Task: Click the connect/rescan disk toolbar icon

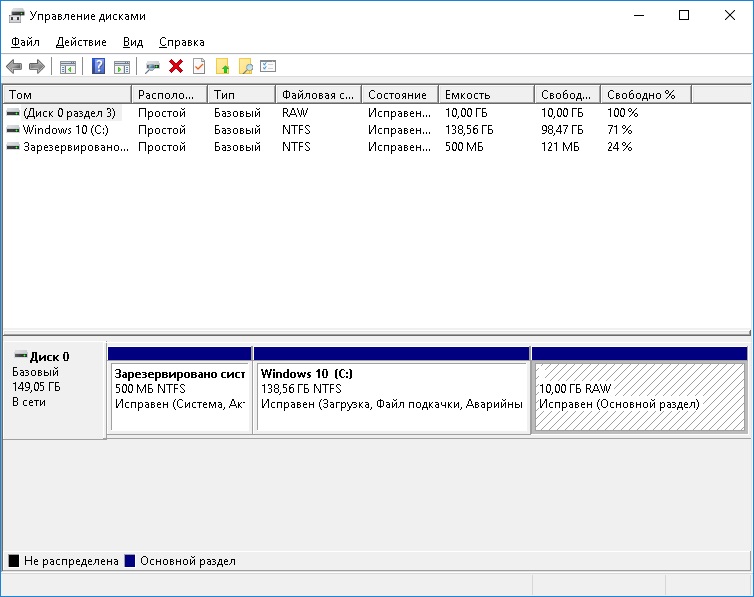Action: tap(152, 67)
